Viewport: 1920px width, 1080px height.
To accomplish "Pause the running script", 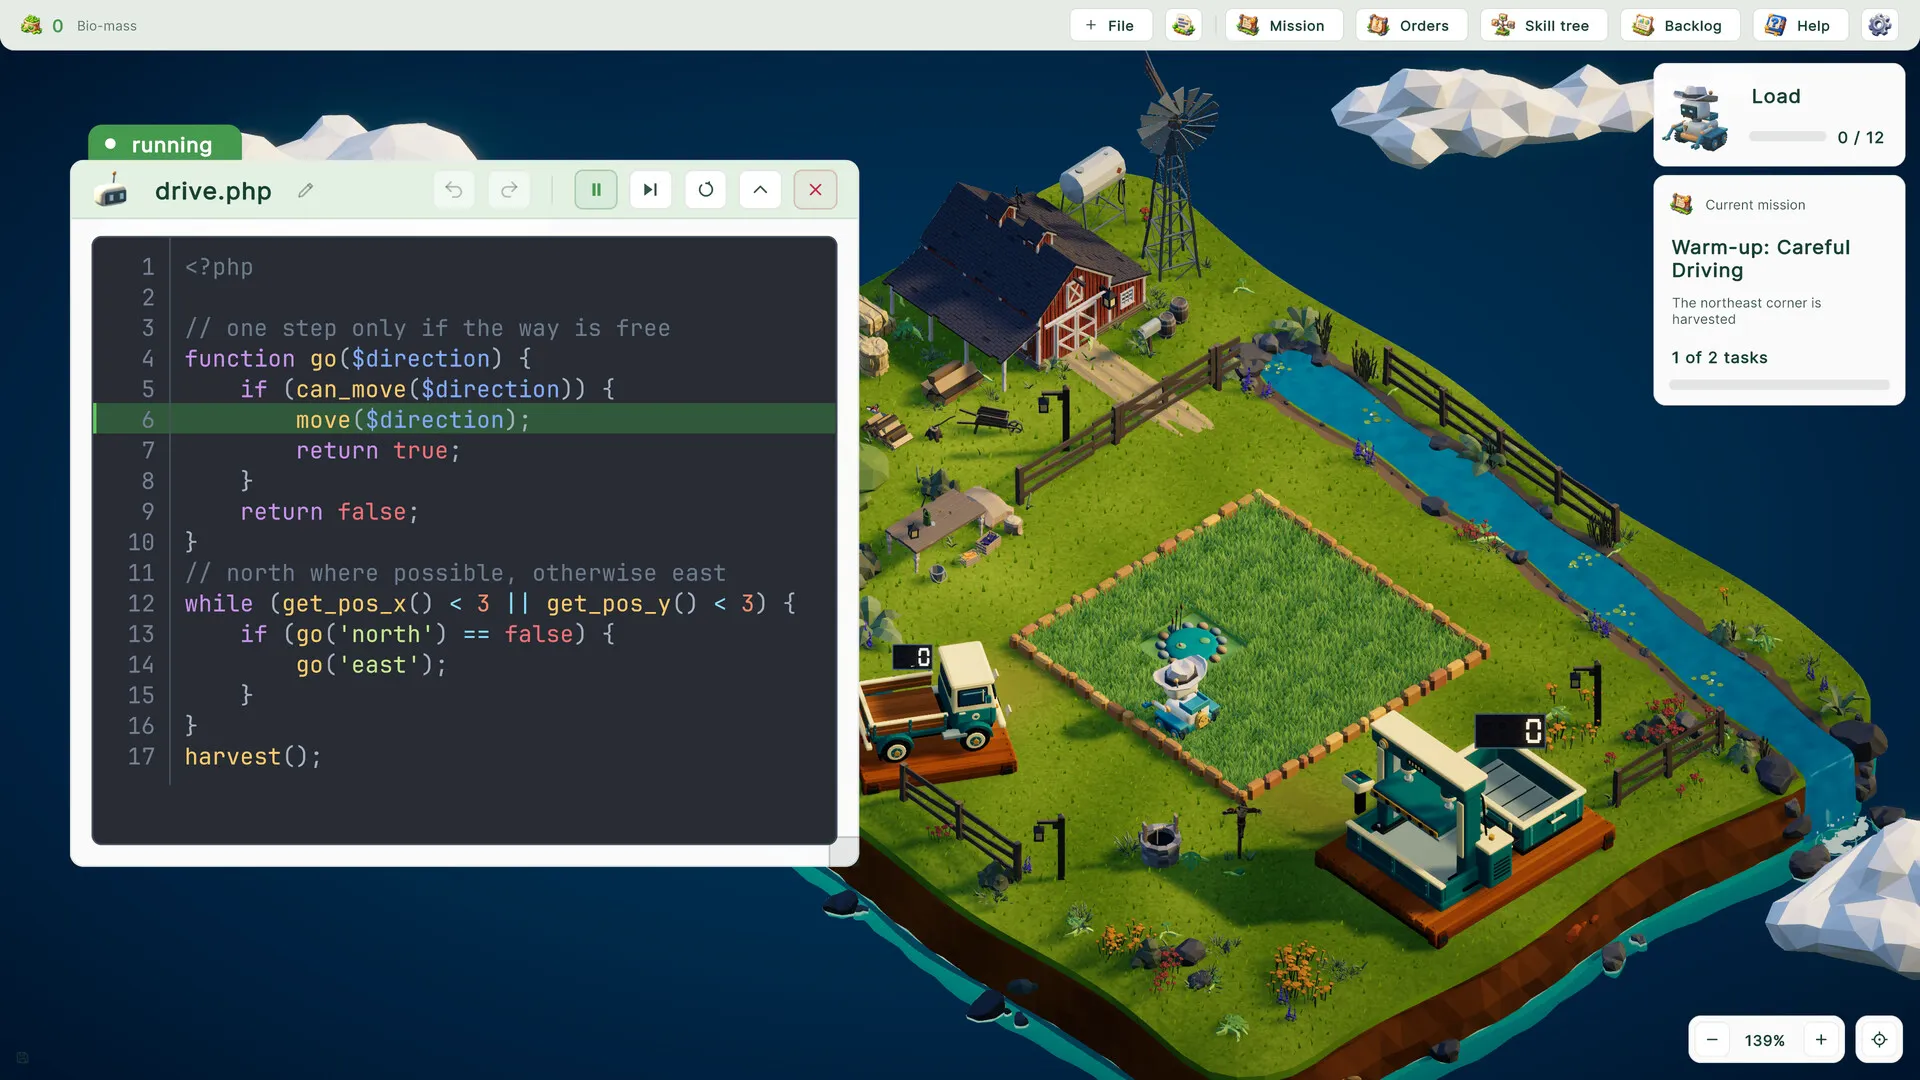I will tap(596, 190).
